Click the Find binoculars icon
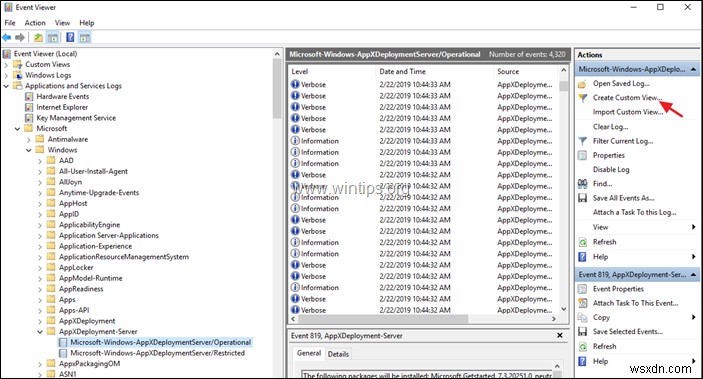Image resolution: width=703 pixels, height=379 pixels. 582,184
